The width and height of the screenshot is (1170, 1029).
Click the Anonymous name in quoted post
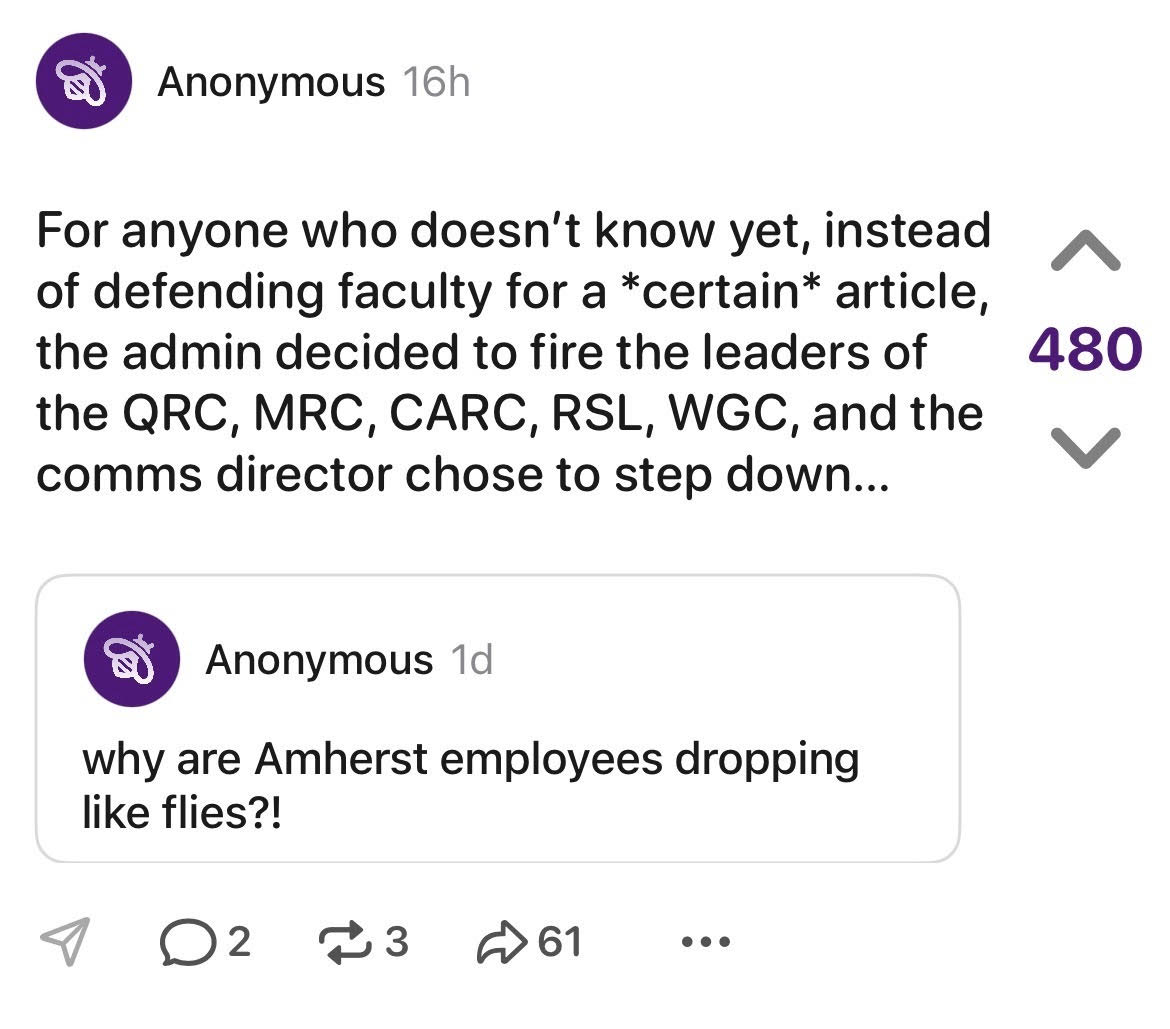coord(319,660)
